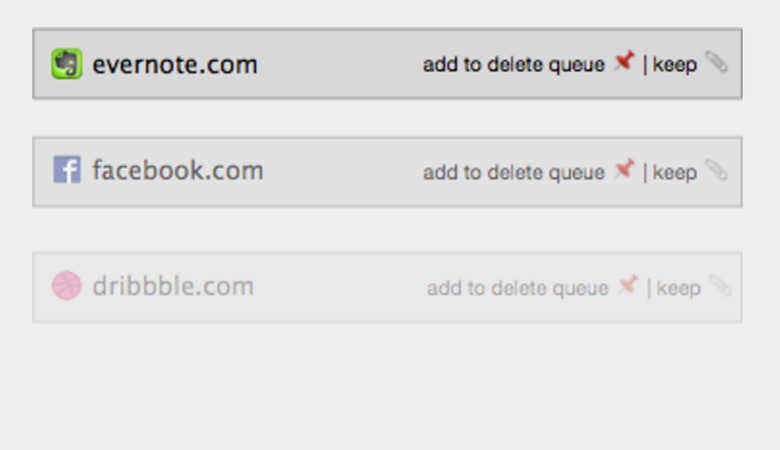Click the Evernote elephant icon
Viewport: 780px width, 450px height.
point(67,64)
